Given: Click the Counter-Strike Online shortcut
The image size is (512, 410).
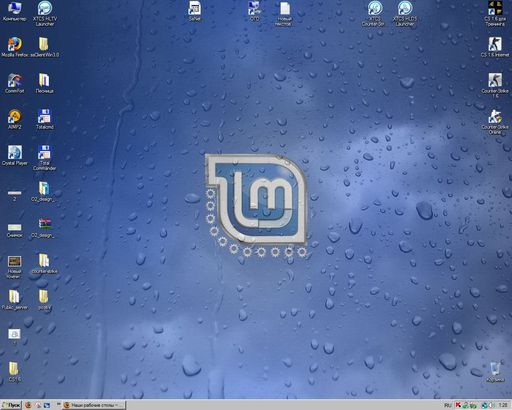Looking at the screenshot, I should (495, 122).
